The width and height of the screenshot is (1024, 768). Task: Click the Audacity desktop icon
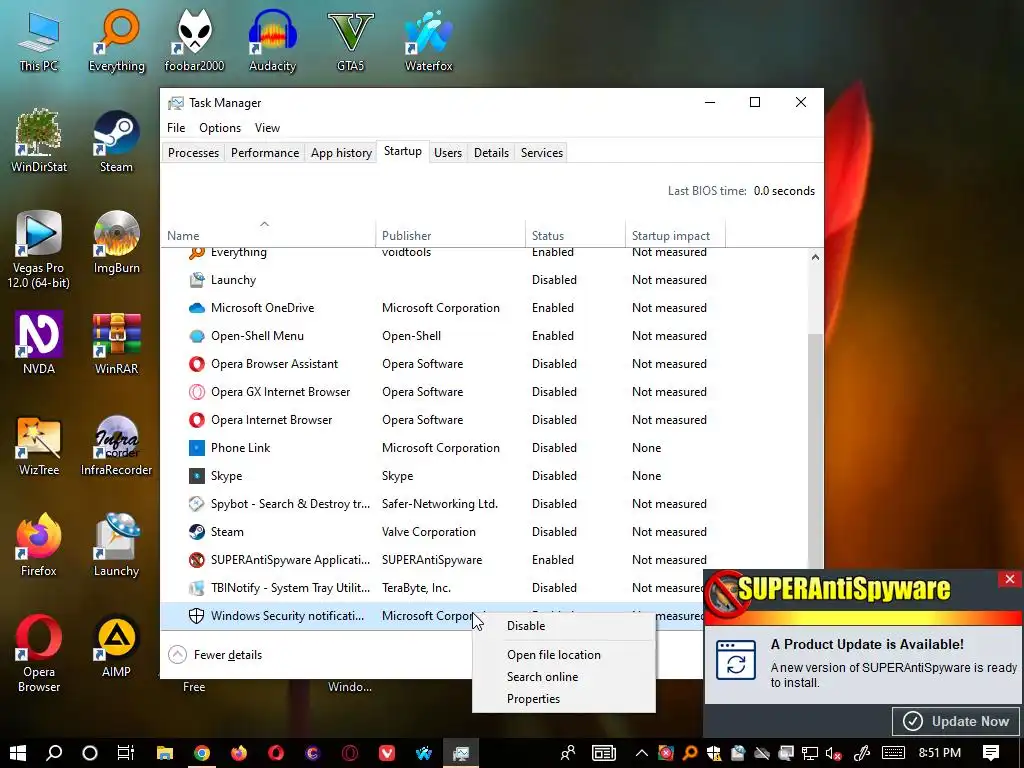tap(272, 42)
